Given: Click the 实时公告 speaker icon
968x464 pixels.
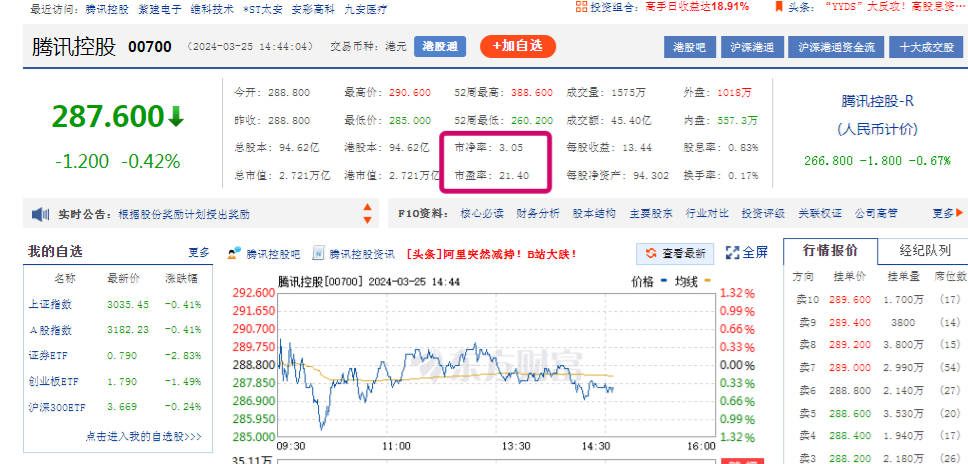Looking at the screenshot, I should 40,215.
